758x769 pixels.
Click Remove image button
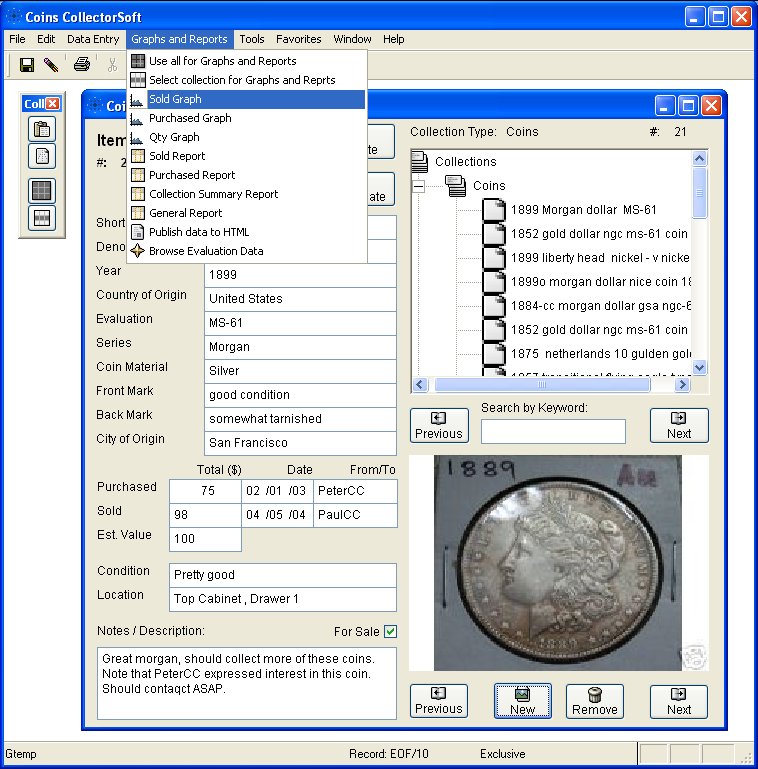595,701
